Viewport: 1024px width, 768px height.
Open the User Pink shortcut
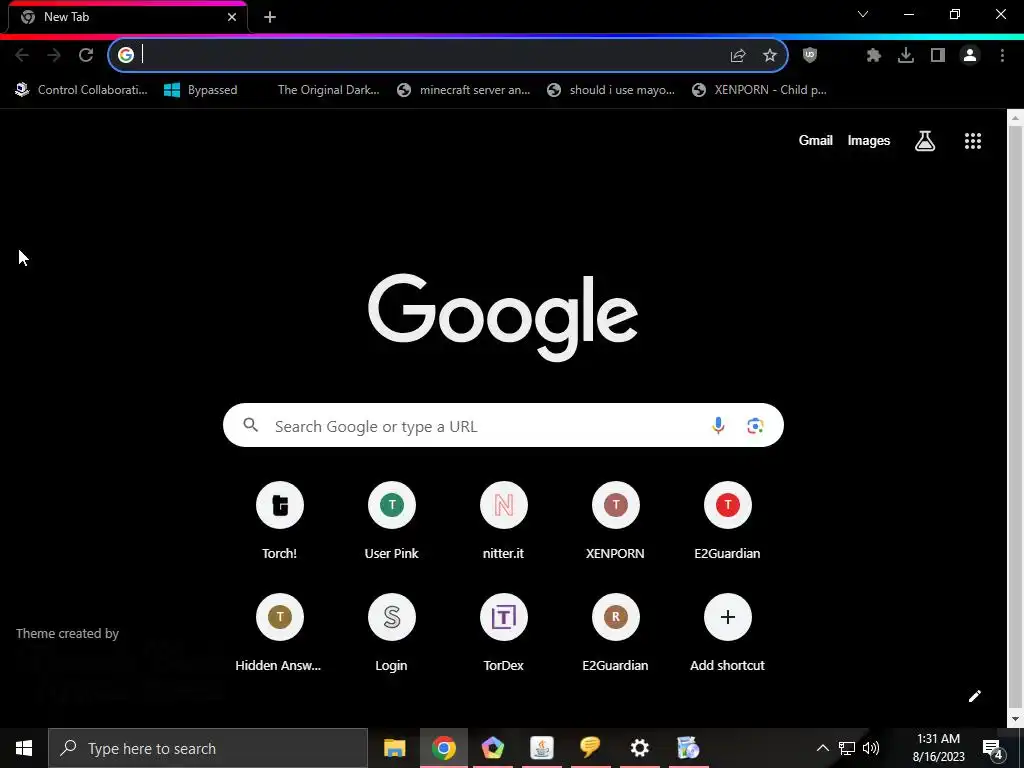[x=392, y=520]
